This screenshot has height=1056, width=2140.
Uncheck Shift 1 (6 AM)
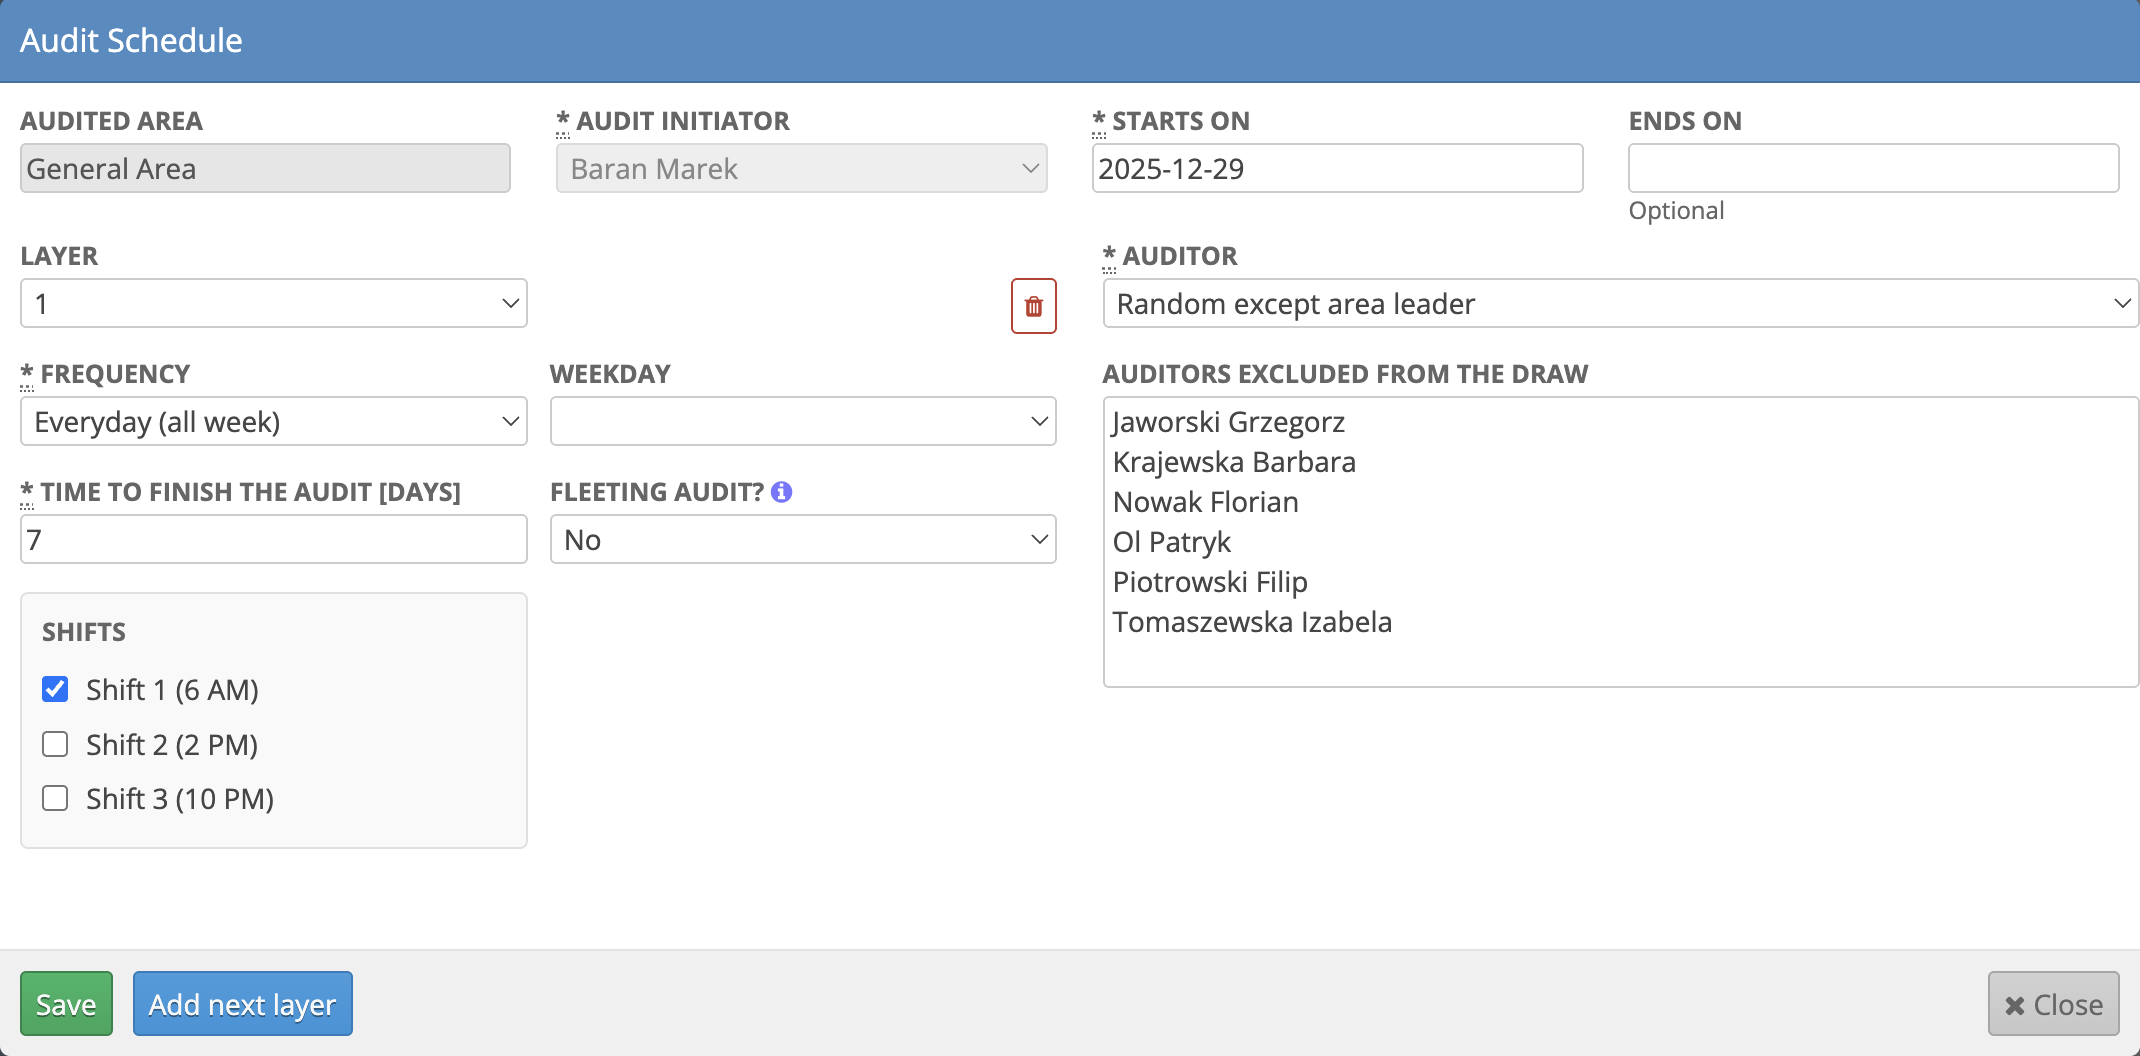(x=55, y=689)
